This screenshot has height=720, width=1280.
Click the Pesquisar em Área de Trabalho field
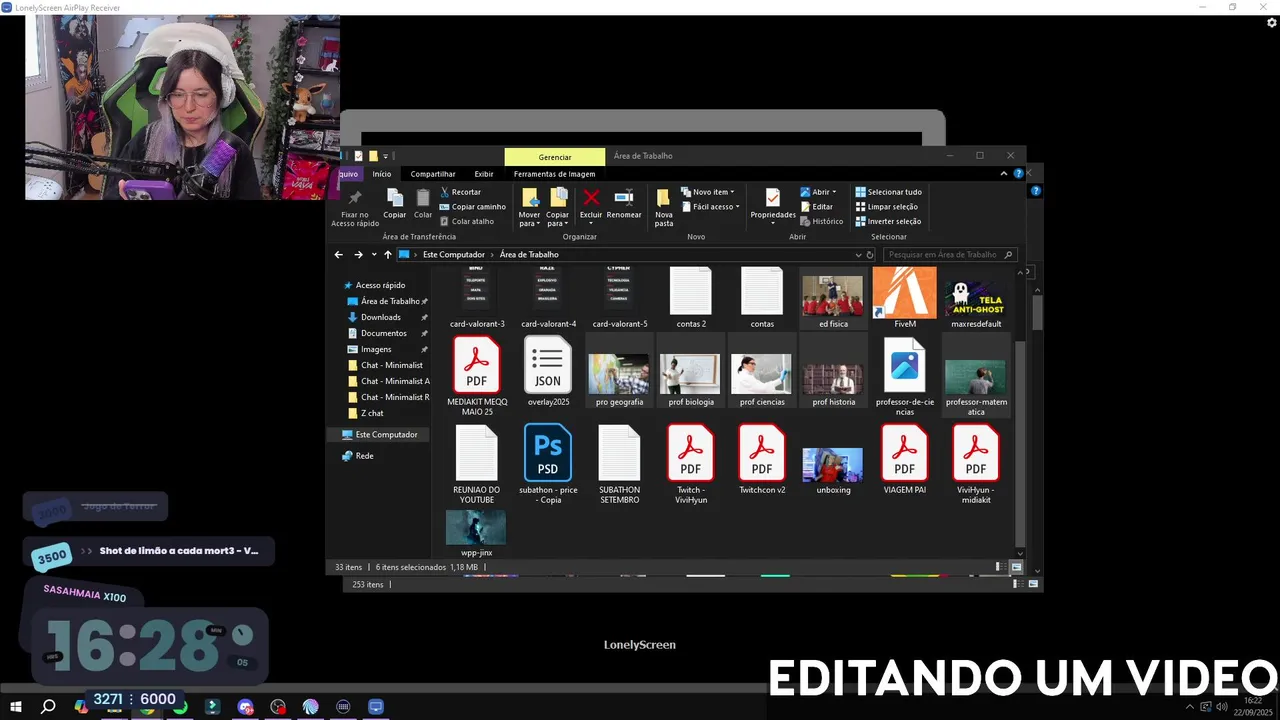[948, 255]
